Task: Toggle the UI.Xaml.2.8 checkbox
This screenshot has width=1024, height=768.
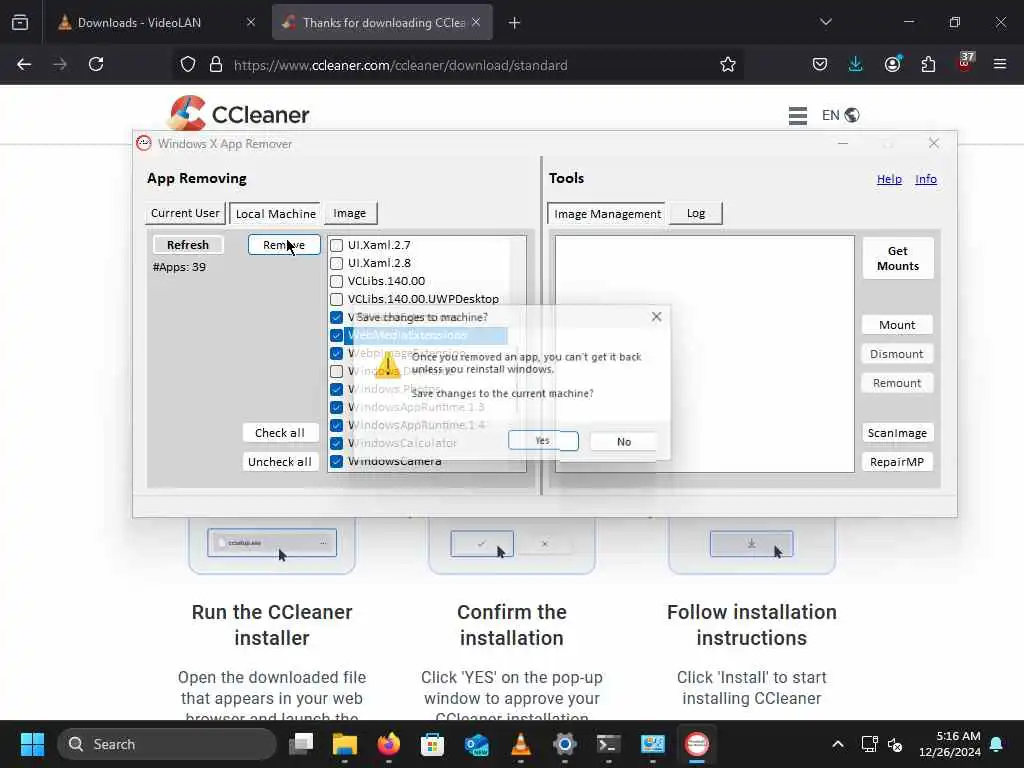Action: [336, 263]
